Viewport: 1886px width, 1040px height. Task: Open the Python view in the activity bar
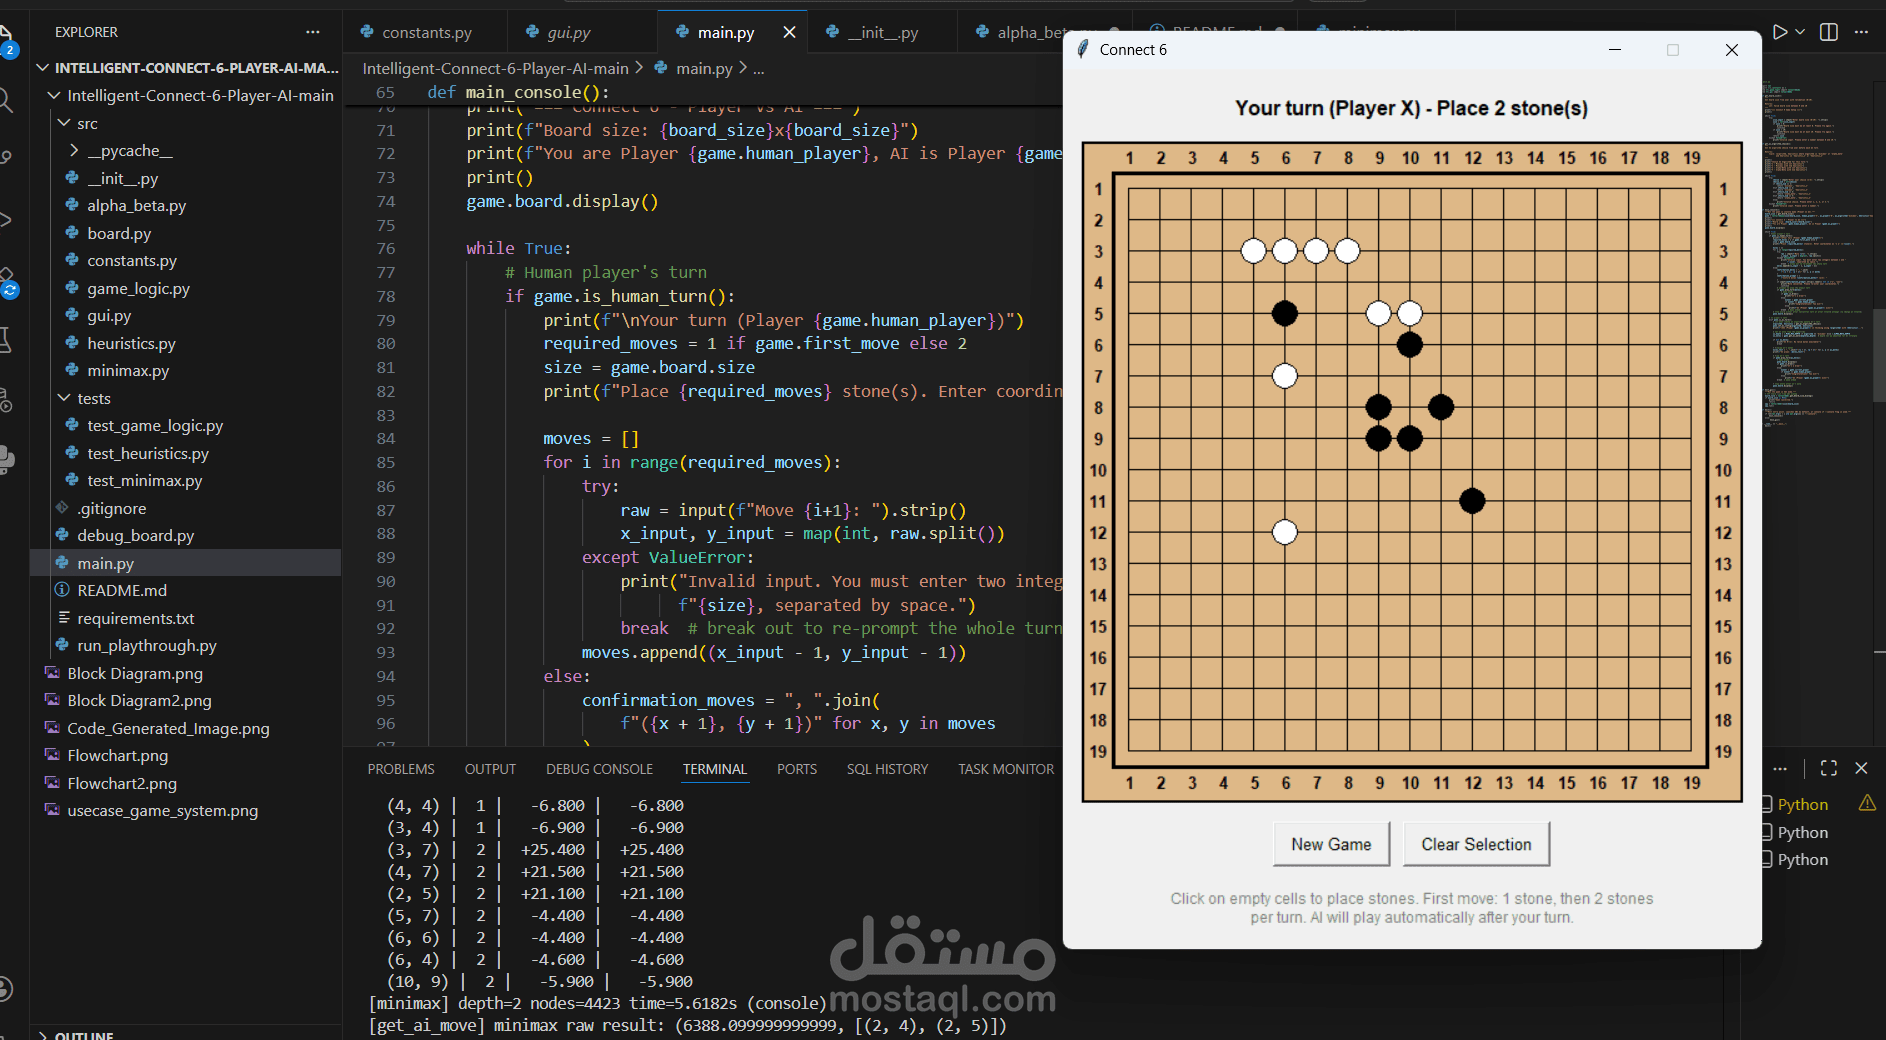point(6,459)
